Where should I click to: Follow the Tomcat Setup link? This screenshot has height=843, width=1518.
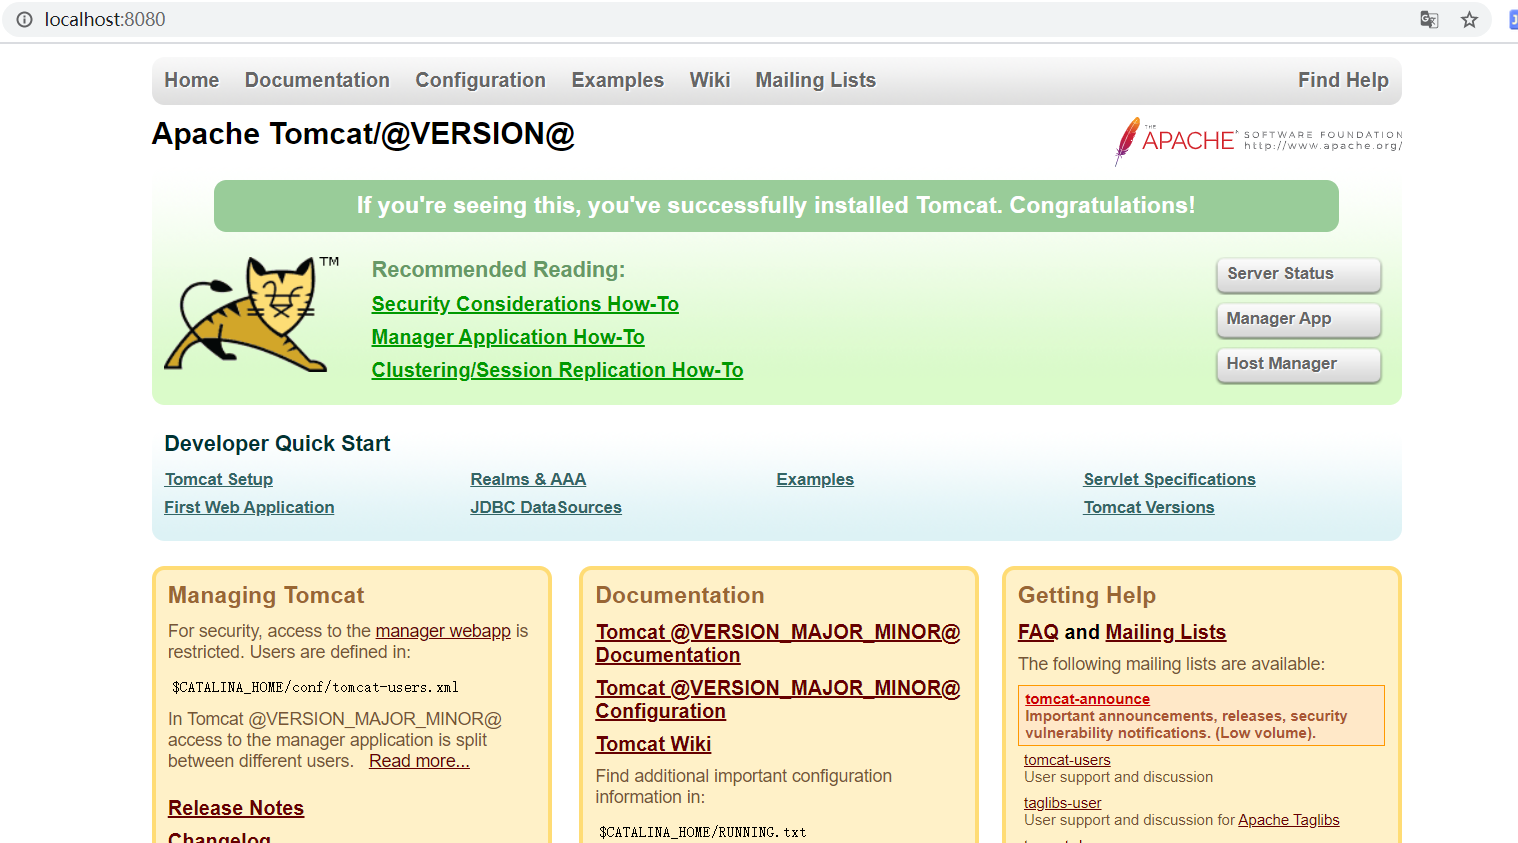pyautogui.click(x=219, y=480)
